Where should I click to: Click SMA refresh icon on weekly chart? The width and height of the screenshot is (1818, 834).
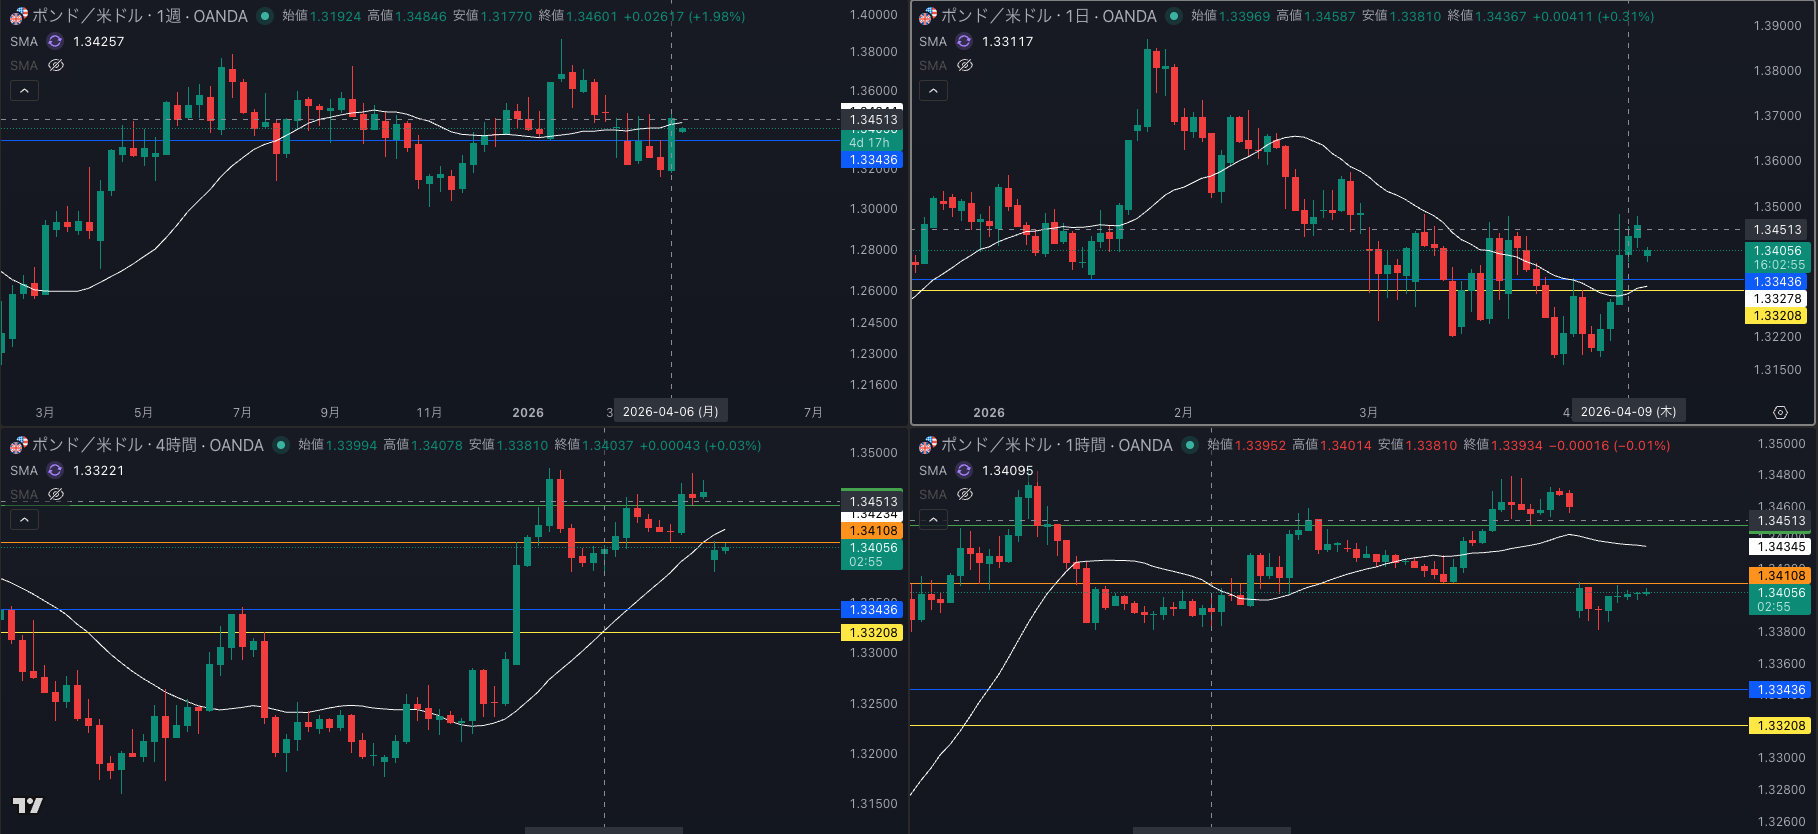point(55,41)
